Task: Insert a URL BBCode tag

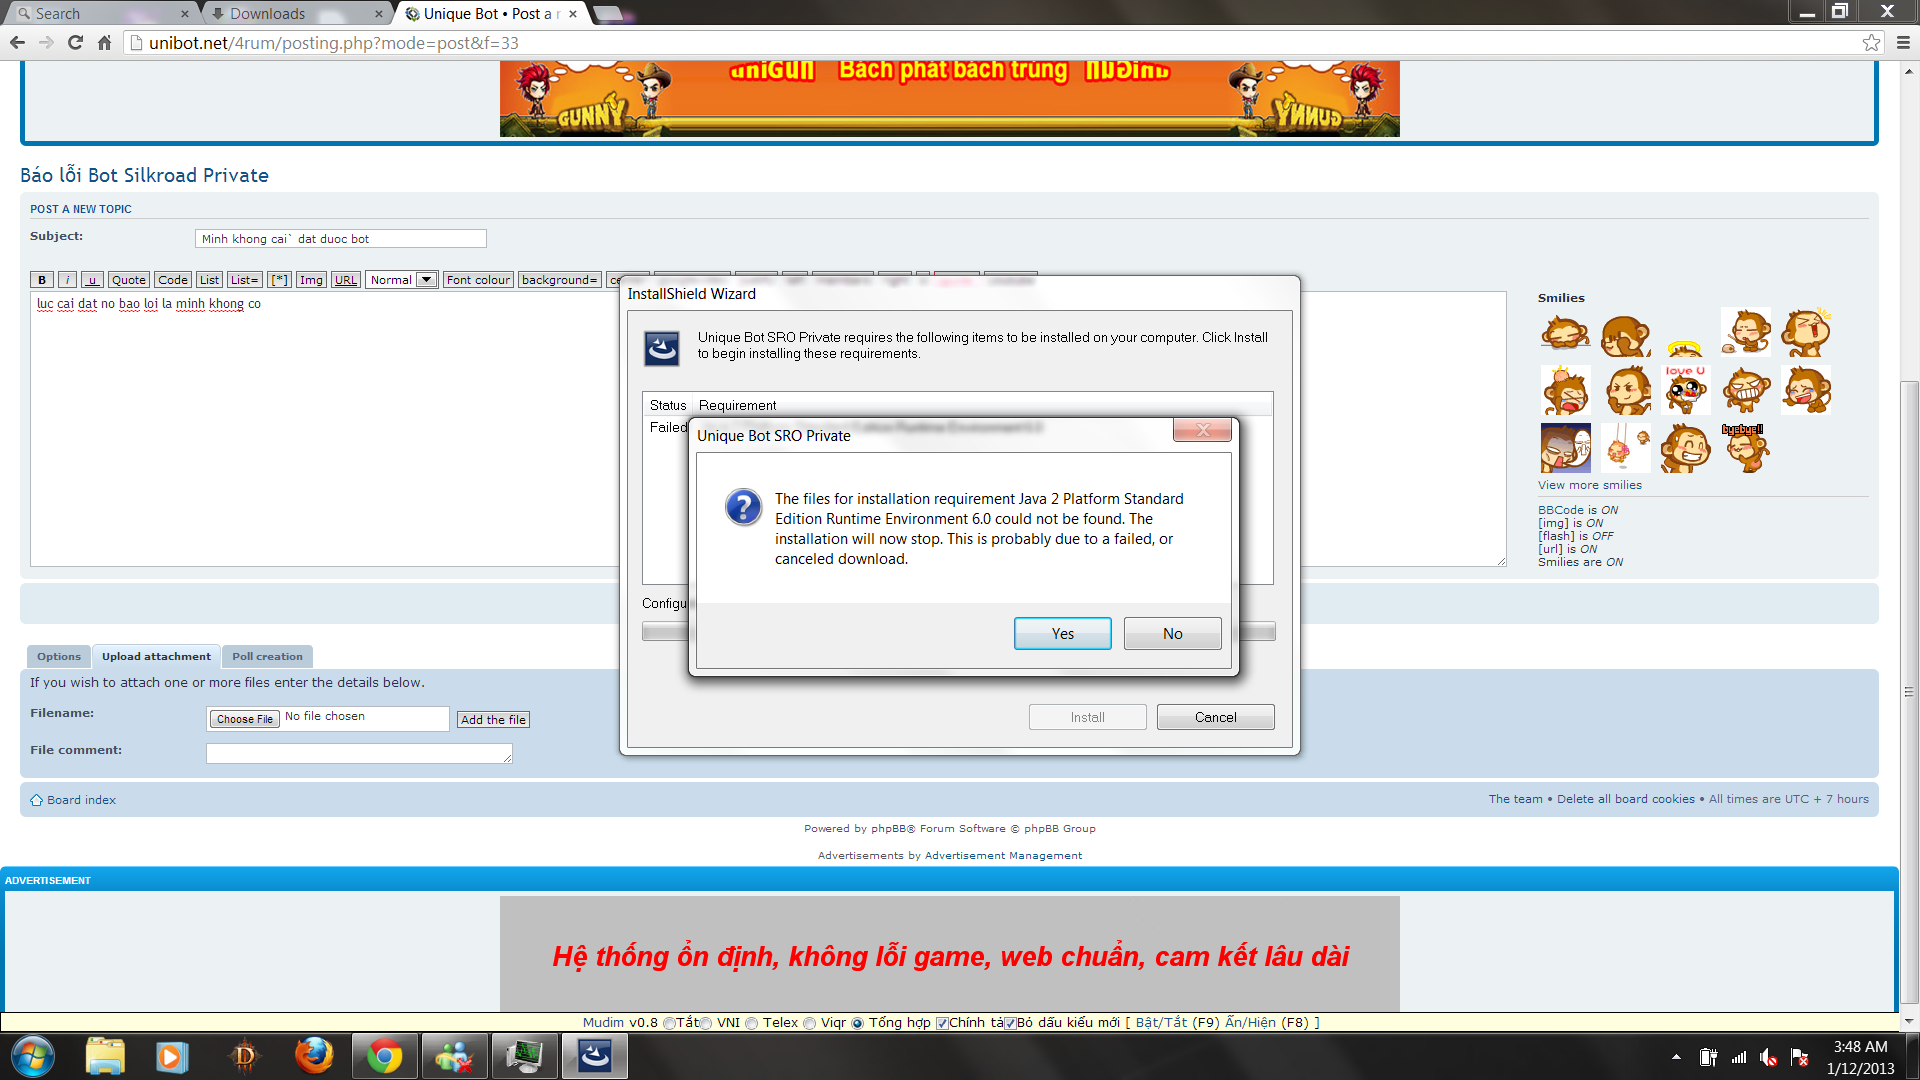Action: (346, 280)
